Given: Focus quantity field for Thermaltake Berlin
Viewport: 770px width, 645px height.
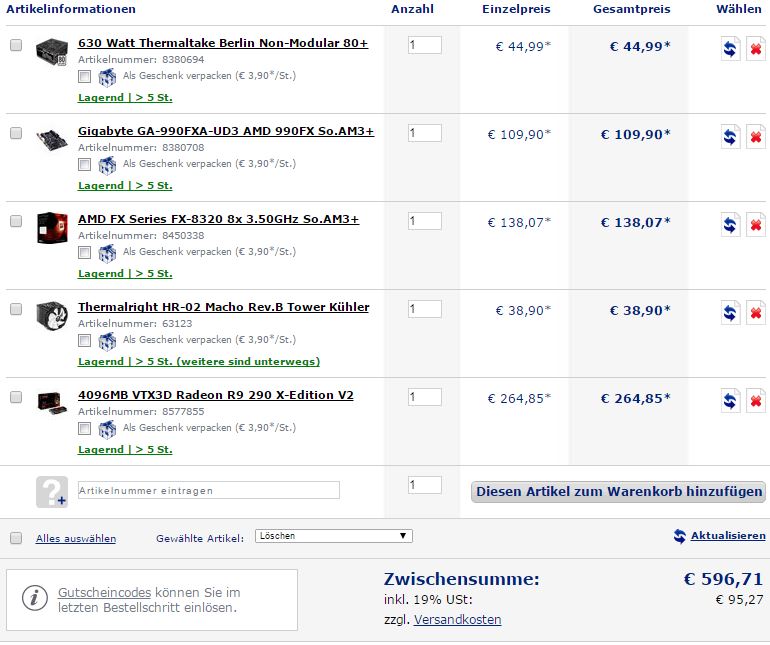Looking at the screenshot, I should point(425,45).
